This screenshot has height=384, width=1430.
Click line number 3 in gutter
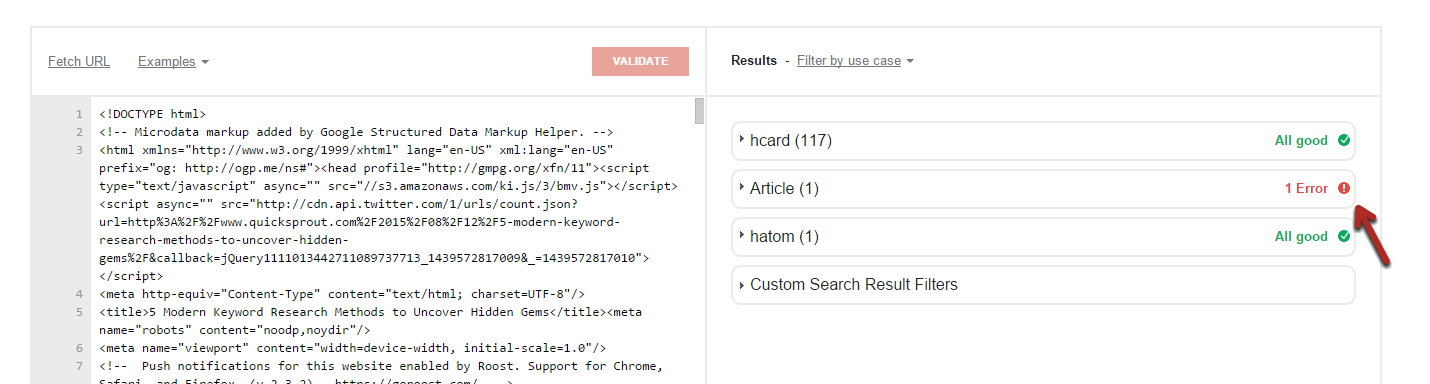click(79, 150)
